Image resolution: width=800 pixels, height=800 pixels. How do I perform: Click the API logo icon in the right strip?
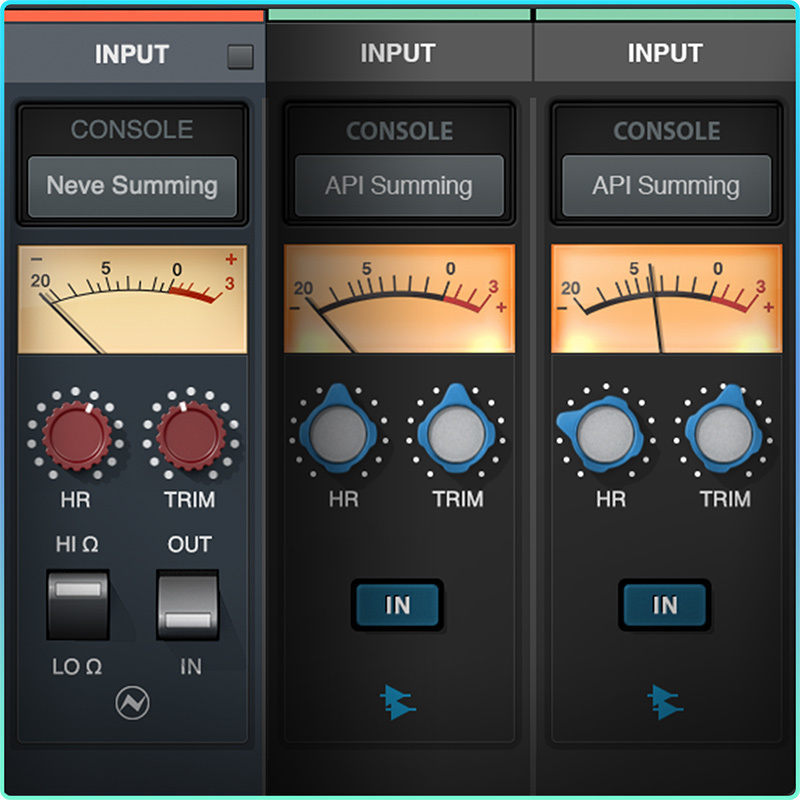pyautogui.click(x=665, y=702)
